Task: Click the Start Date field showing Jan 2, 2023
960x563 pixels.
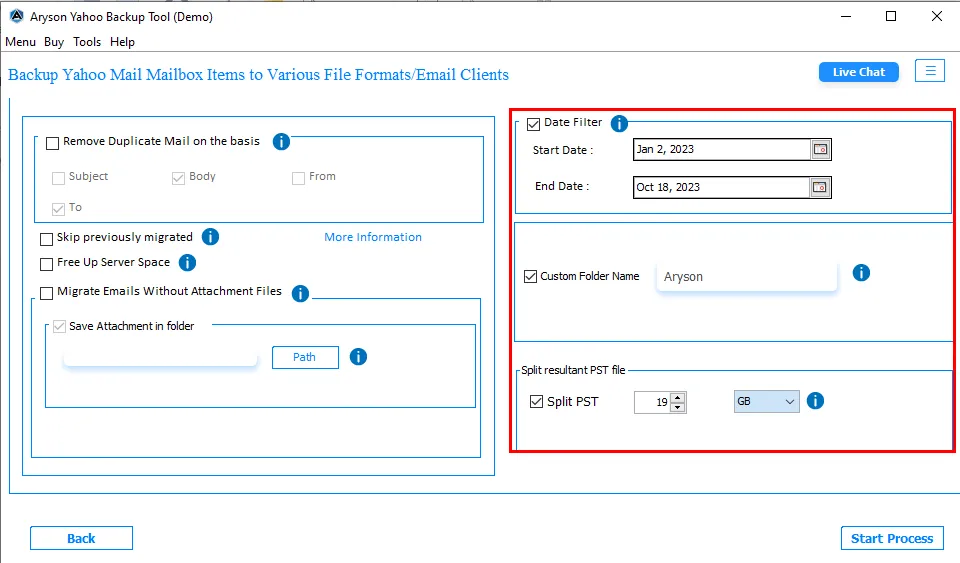Action: coord(721,149)
